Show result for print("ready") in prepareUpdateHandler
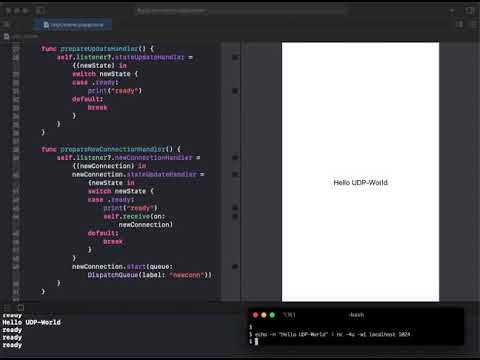The image size is (480, 360). [235, 91]
